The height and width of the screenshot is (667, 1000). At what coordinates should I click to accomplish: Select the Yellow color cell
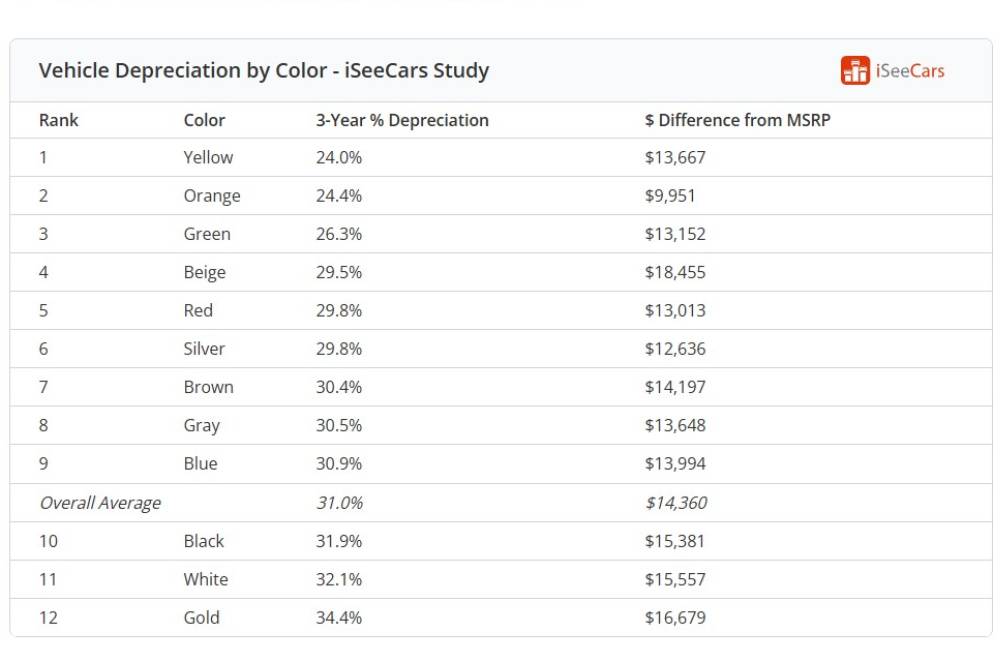pyautogui.click(x=208, y=157)
